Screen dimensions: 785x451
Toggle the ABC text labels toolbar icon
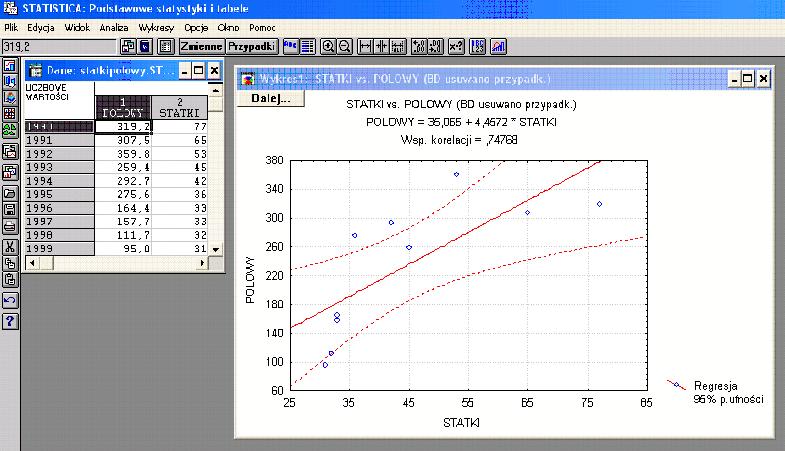click(x=290, y=47)
